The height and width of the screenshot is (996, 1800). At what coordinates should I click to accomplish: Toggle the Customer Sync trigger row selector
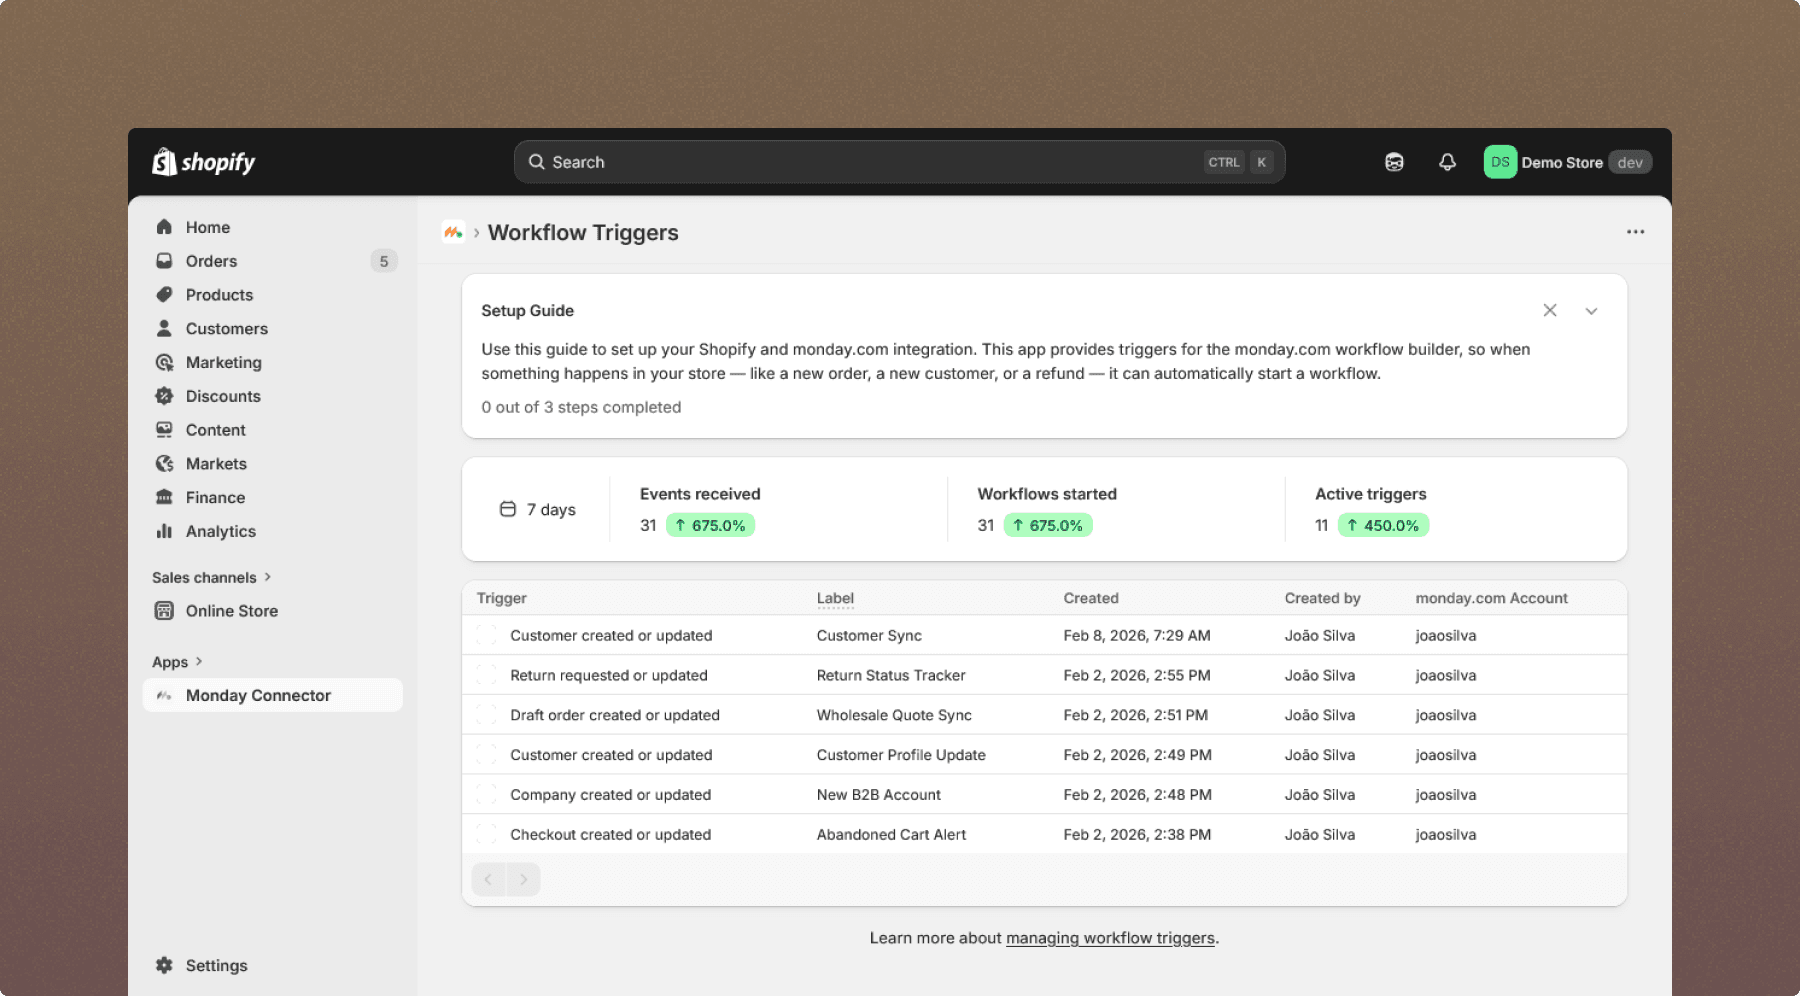pos(486,635)
